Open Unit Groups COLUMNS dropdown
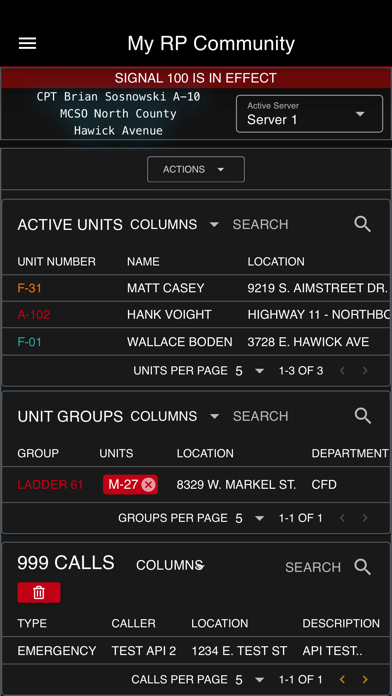 click(x=174, y=416)
